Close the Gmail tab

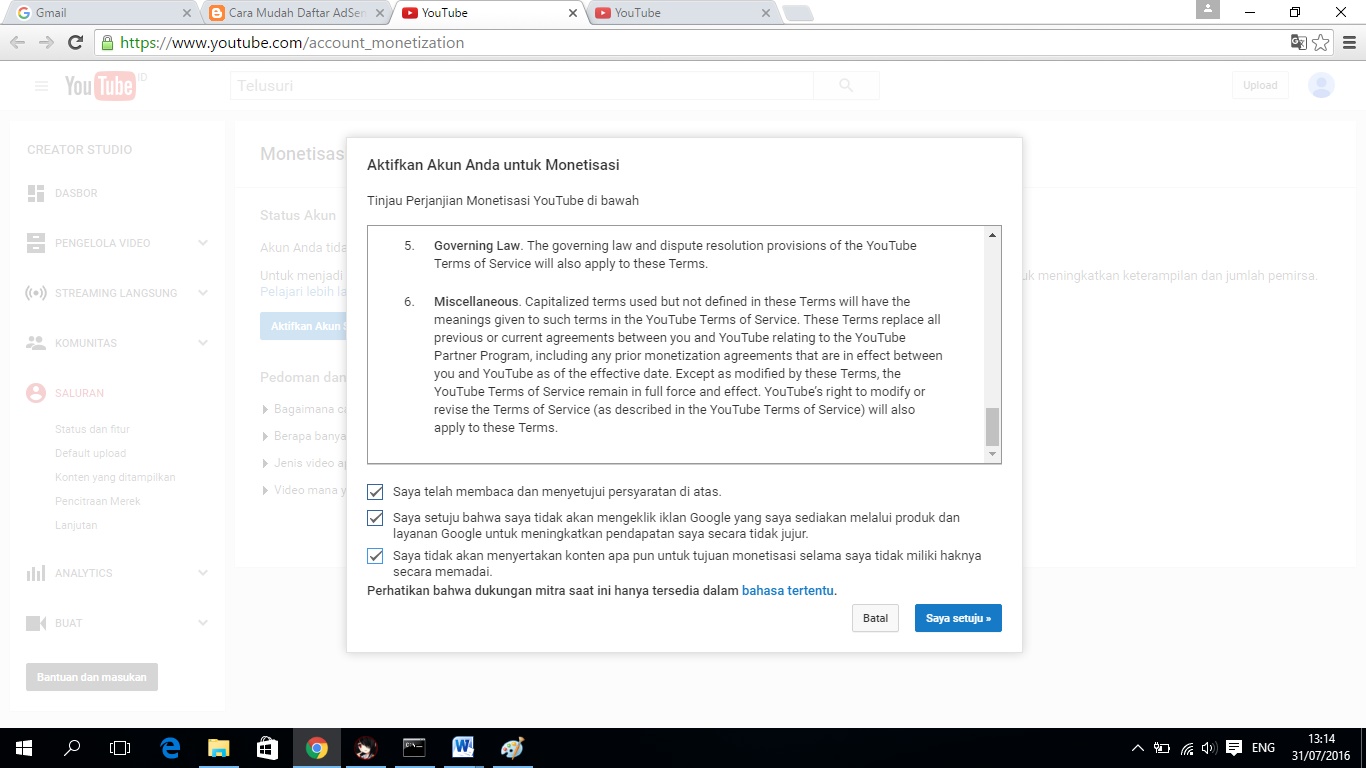tap(187, 13)
